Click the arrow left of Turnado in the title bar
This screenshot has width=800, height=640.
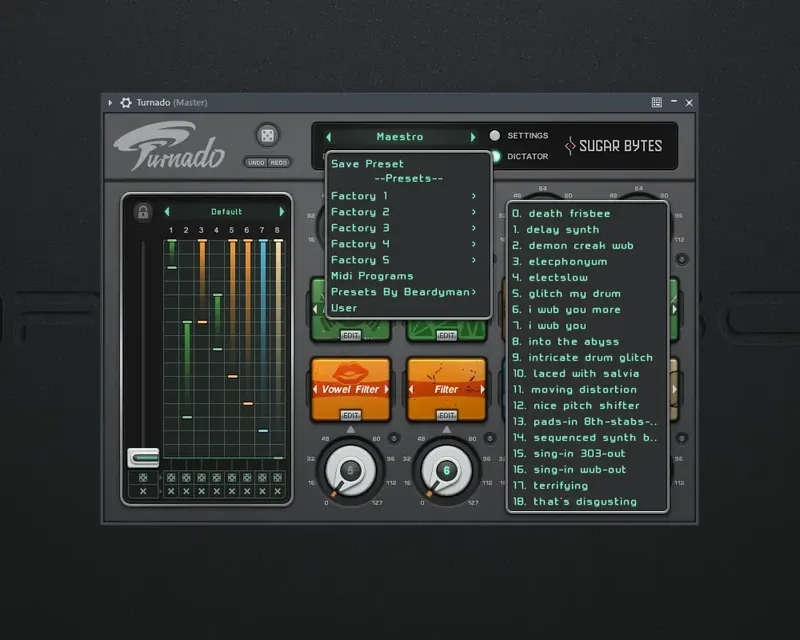(x=110, y=103)
